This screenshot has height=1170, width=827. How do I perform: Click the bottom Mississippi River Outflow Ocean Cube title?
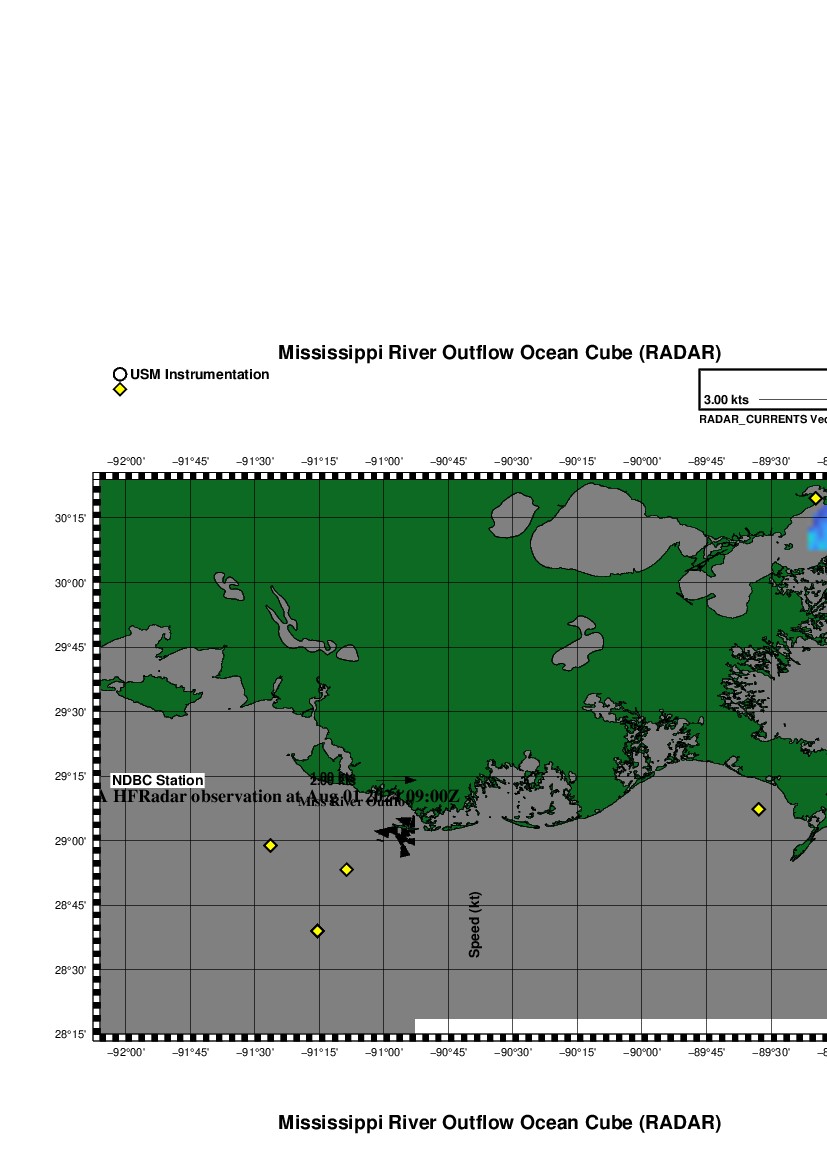coord(499,1123)
